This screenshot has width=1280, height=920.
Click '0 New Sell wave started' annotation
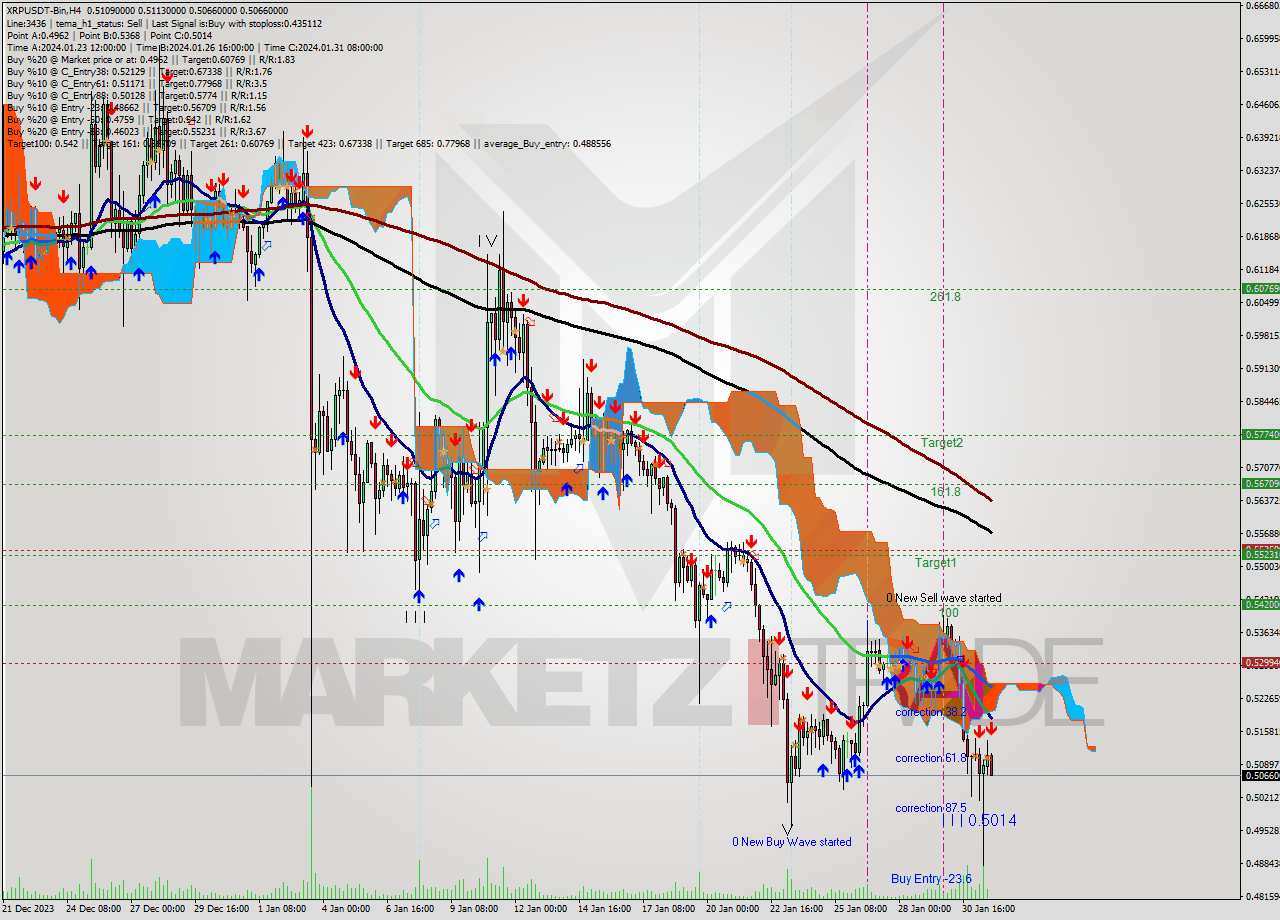[x=943, y=598]
